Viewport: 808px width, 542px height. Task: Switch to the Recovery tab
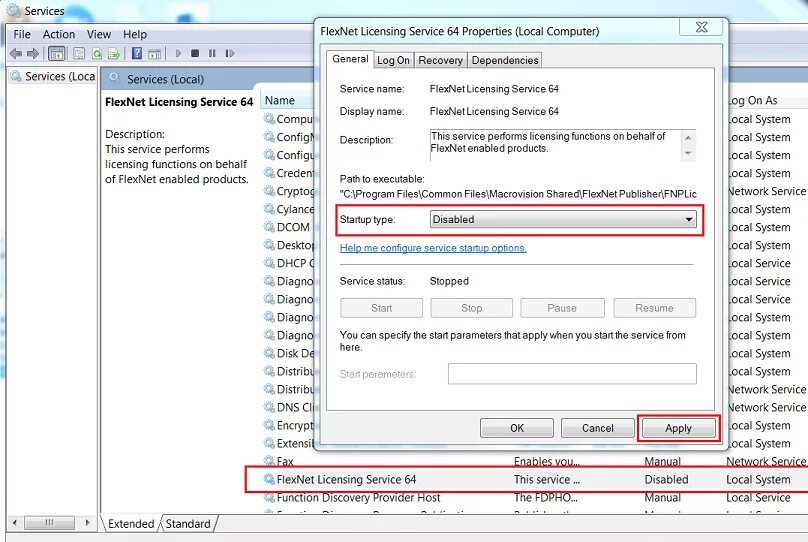coord(440,60)
